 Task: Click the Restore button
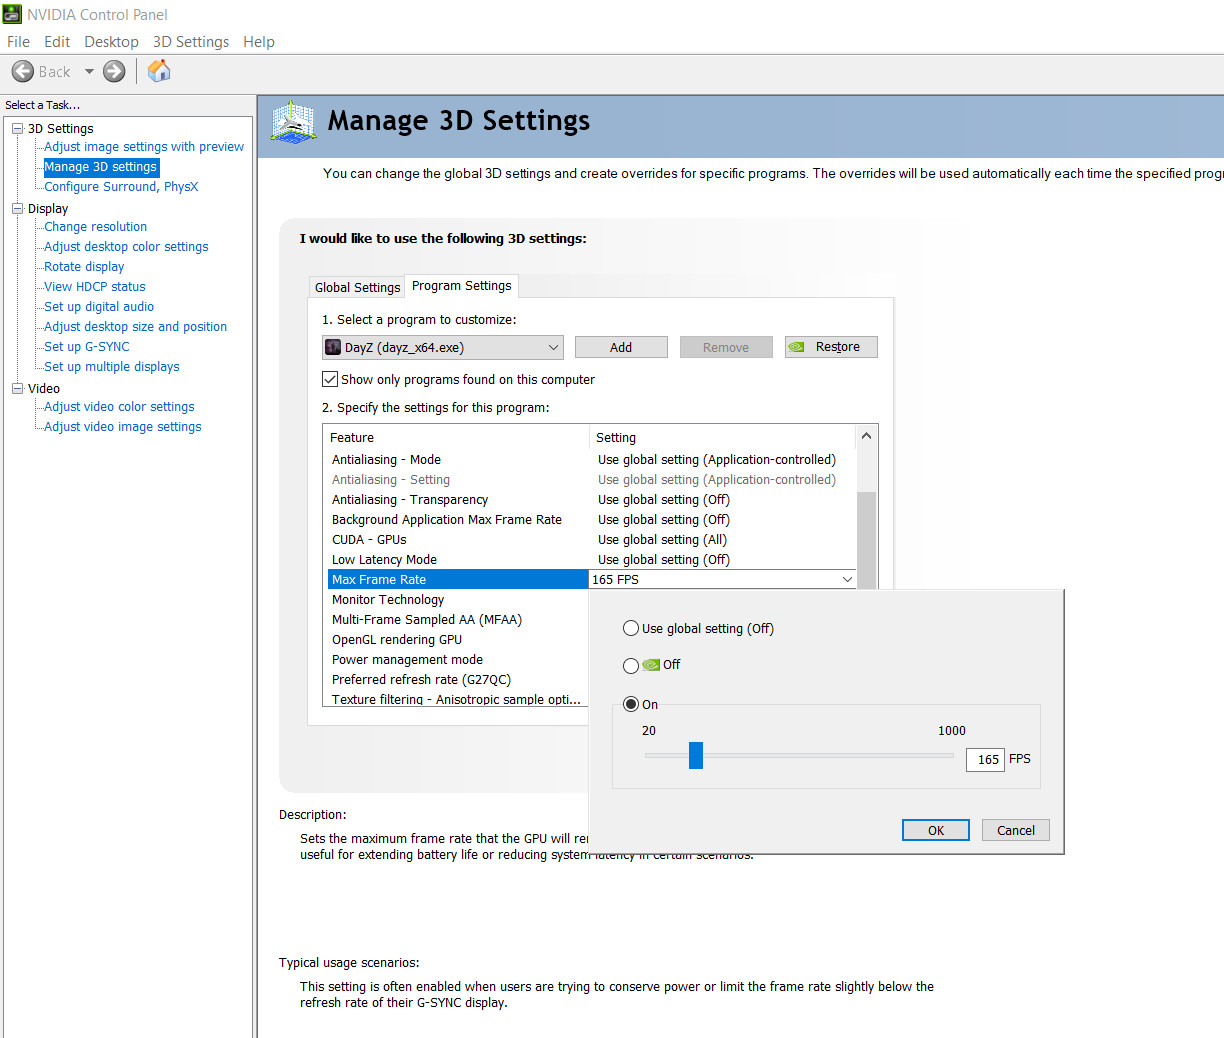coord(831,347)
